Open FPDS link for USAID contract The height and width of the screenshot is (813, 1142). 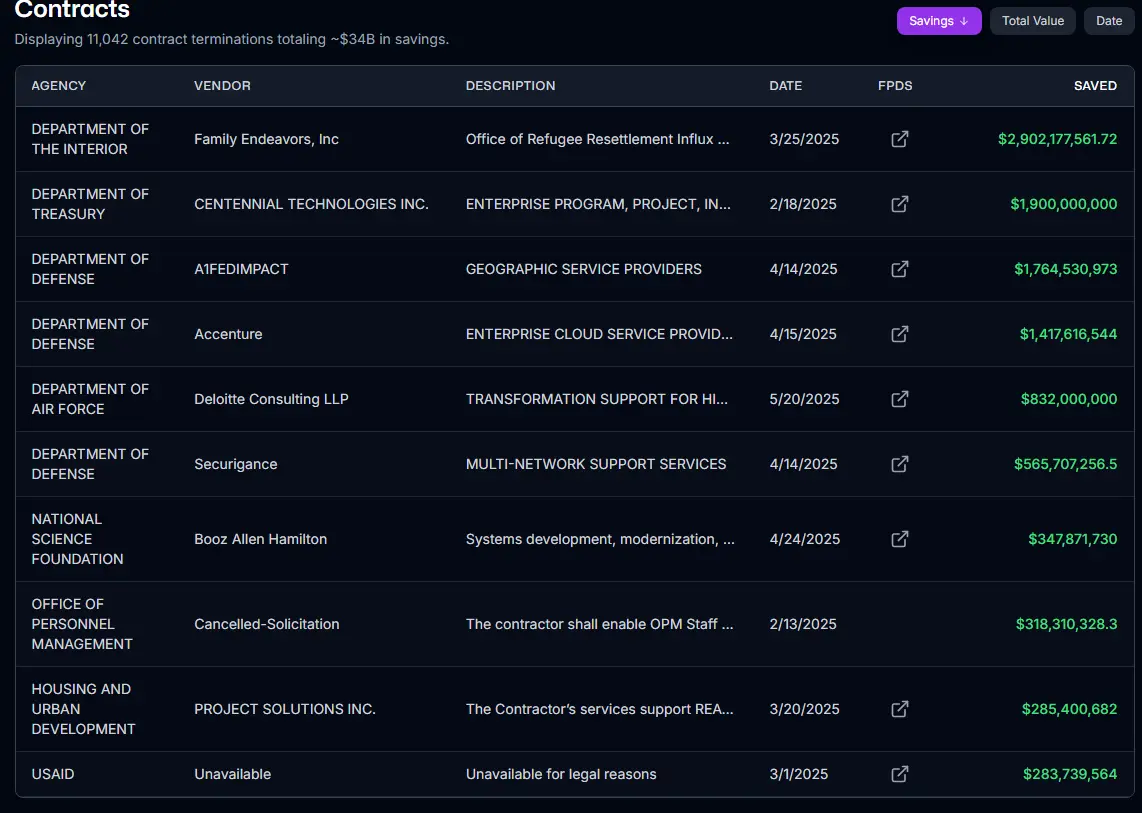pyautogui.click(x=899, y=774)
